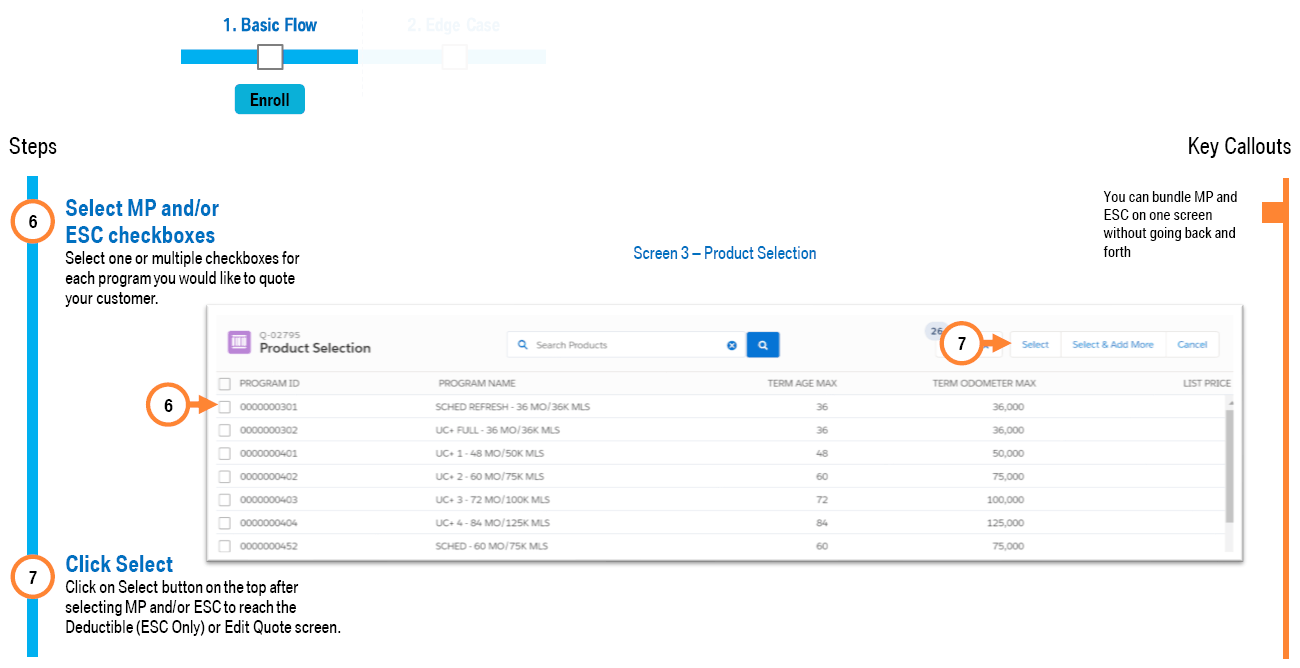Click Select & Add More button
Viewport: 1300px width, 668px height.
pos(1112,345)
